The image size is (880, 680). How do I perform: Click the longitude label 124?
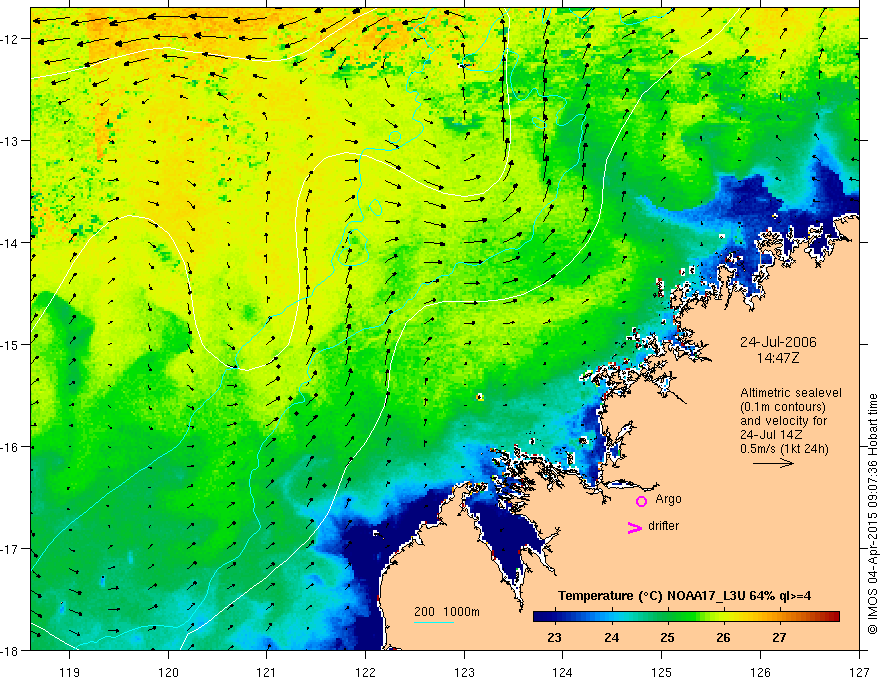click(x=563, y=672)
